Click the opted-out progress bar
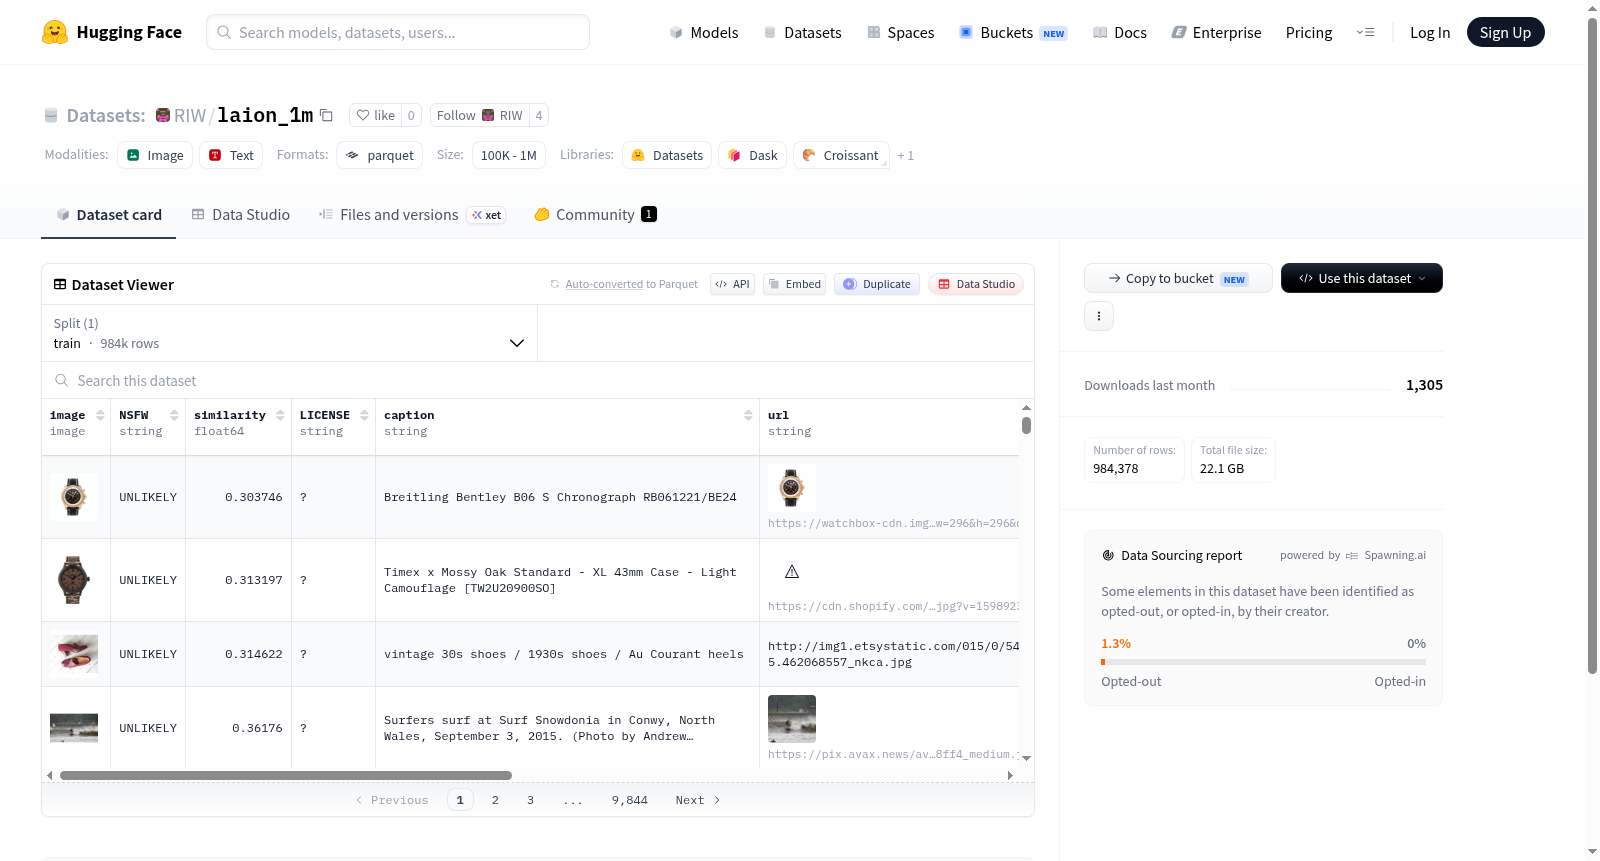 (1263, 662)
